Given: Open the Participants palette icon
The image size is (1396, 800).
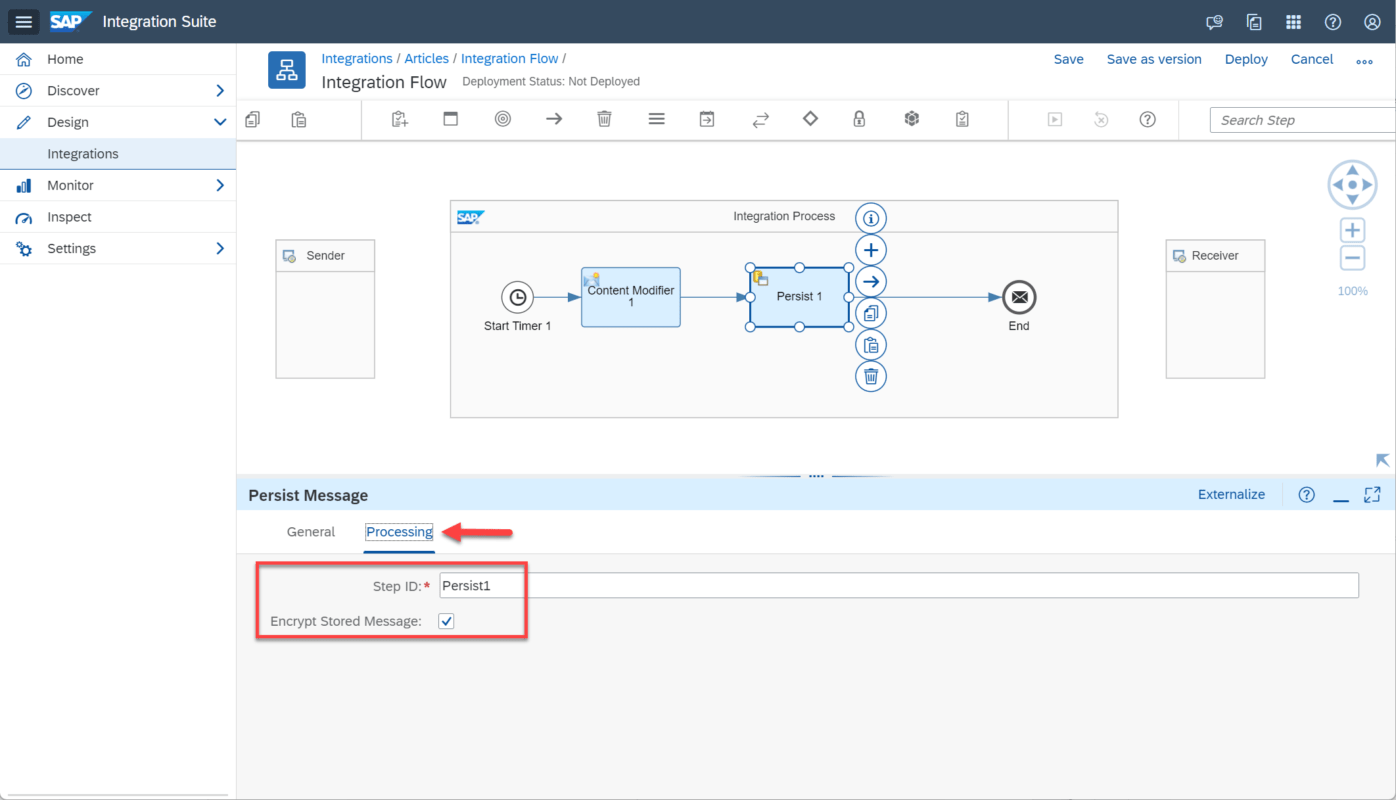Looking at the screenshot, I should (400, 119).
